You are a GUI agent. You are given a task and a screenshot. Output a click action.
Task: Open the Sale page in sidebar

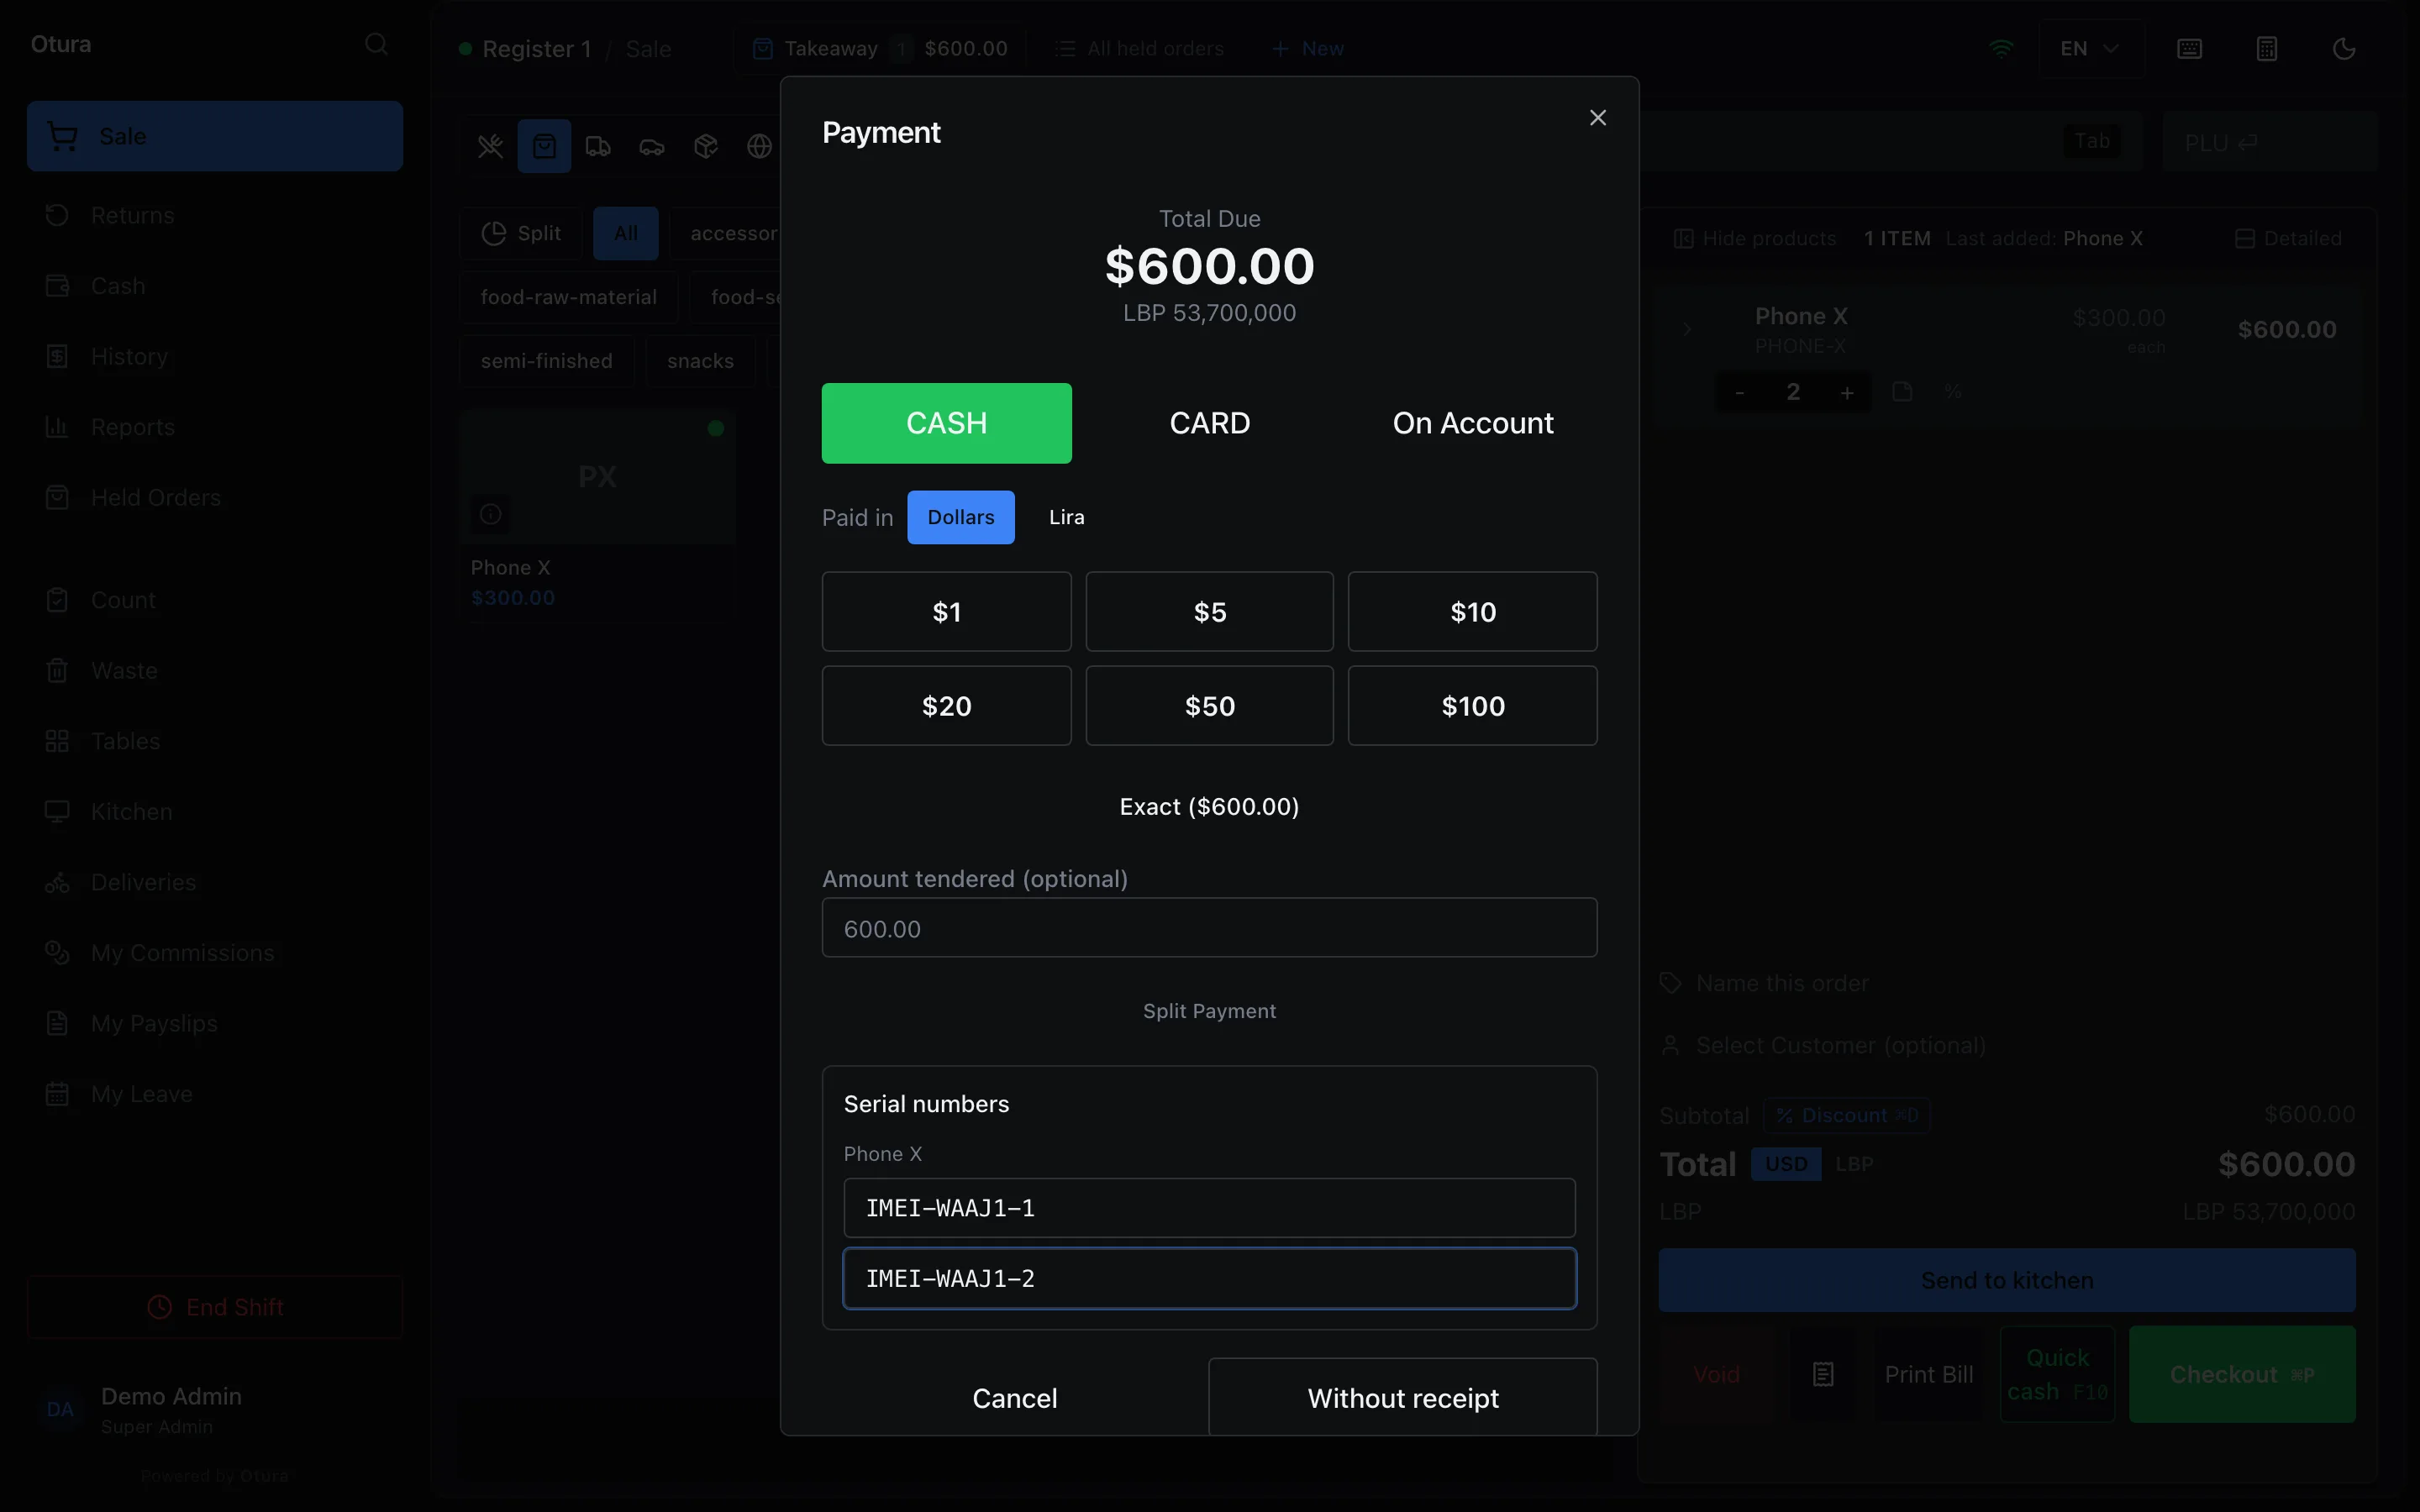pyautogui.click(x=215, y=136)
